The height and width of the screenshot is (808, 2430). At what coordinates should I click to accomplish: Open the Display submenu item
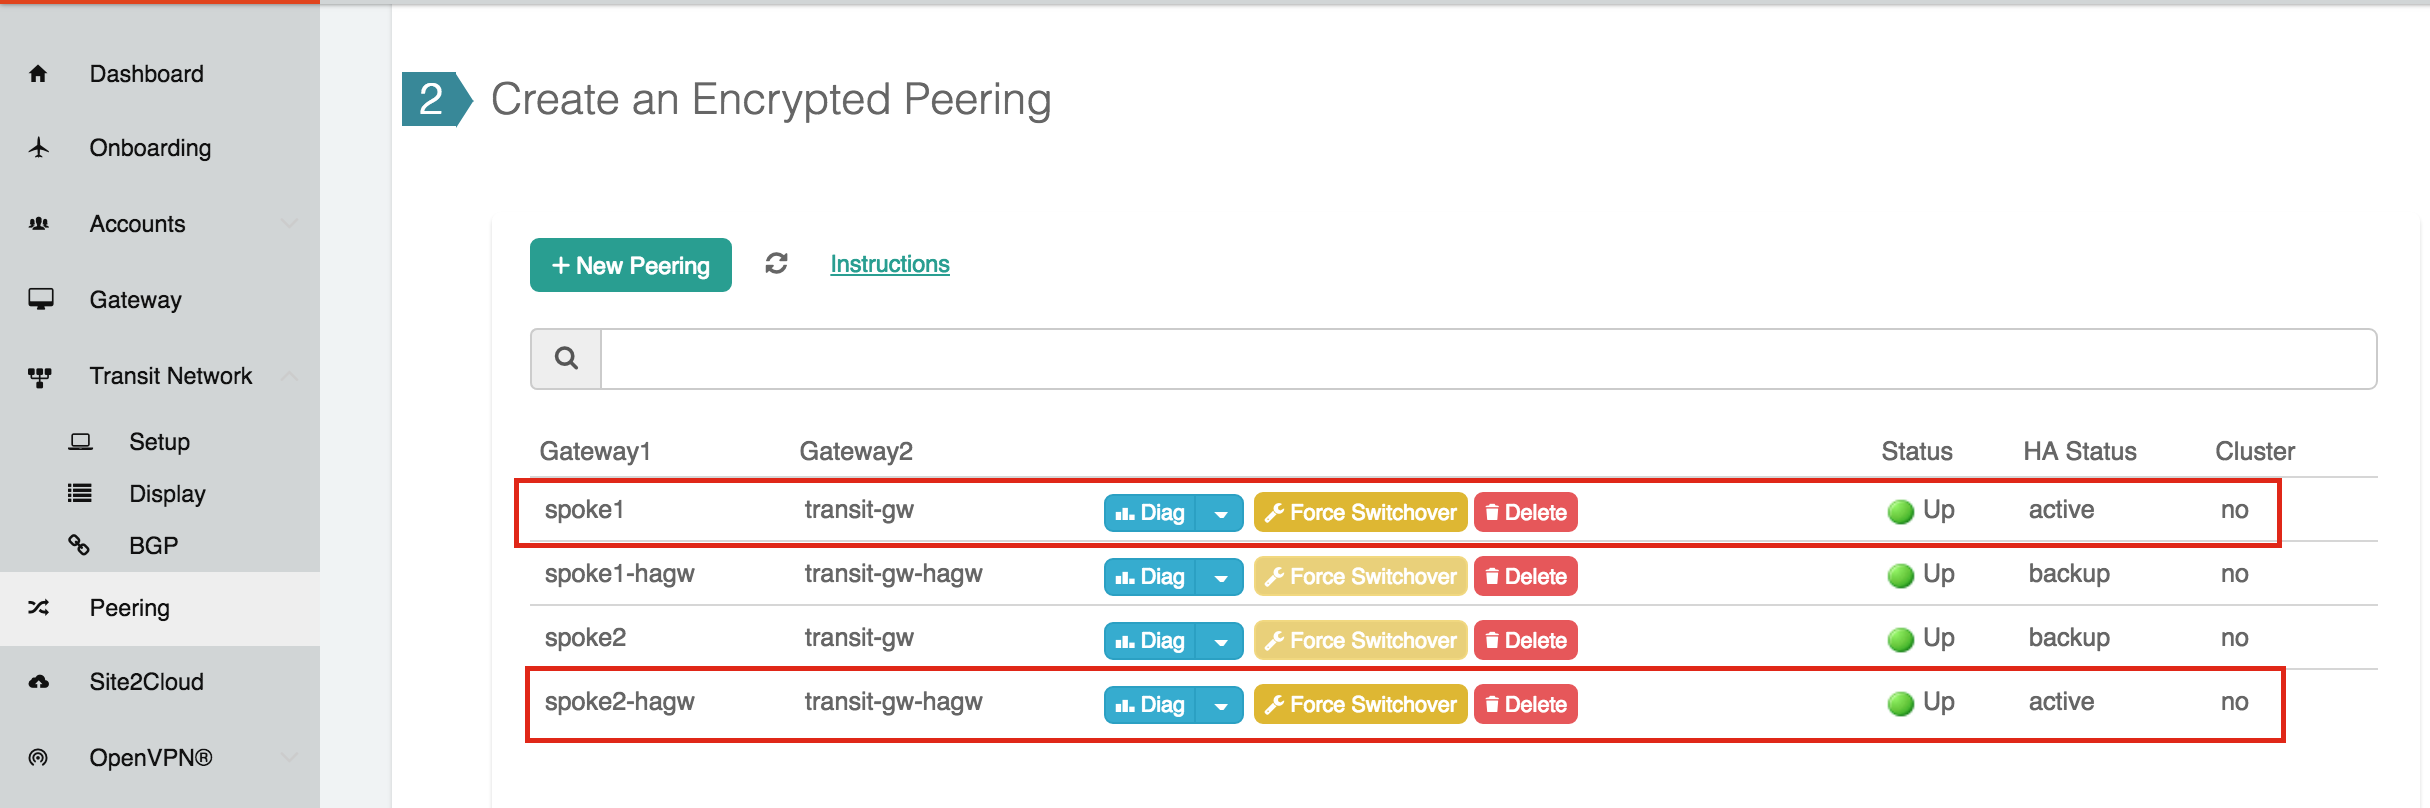[x=167, y=494]
